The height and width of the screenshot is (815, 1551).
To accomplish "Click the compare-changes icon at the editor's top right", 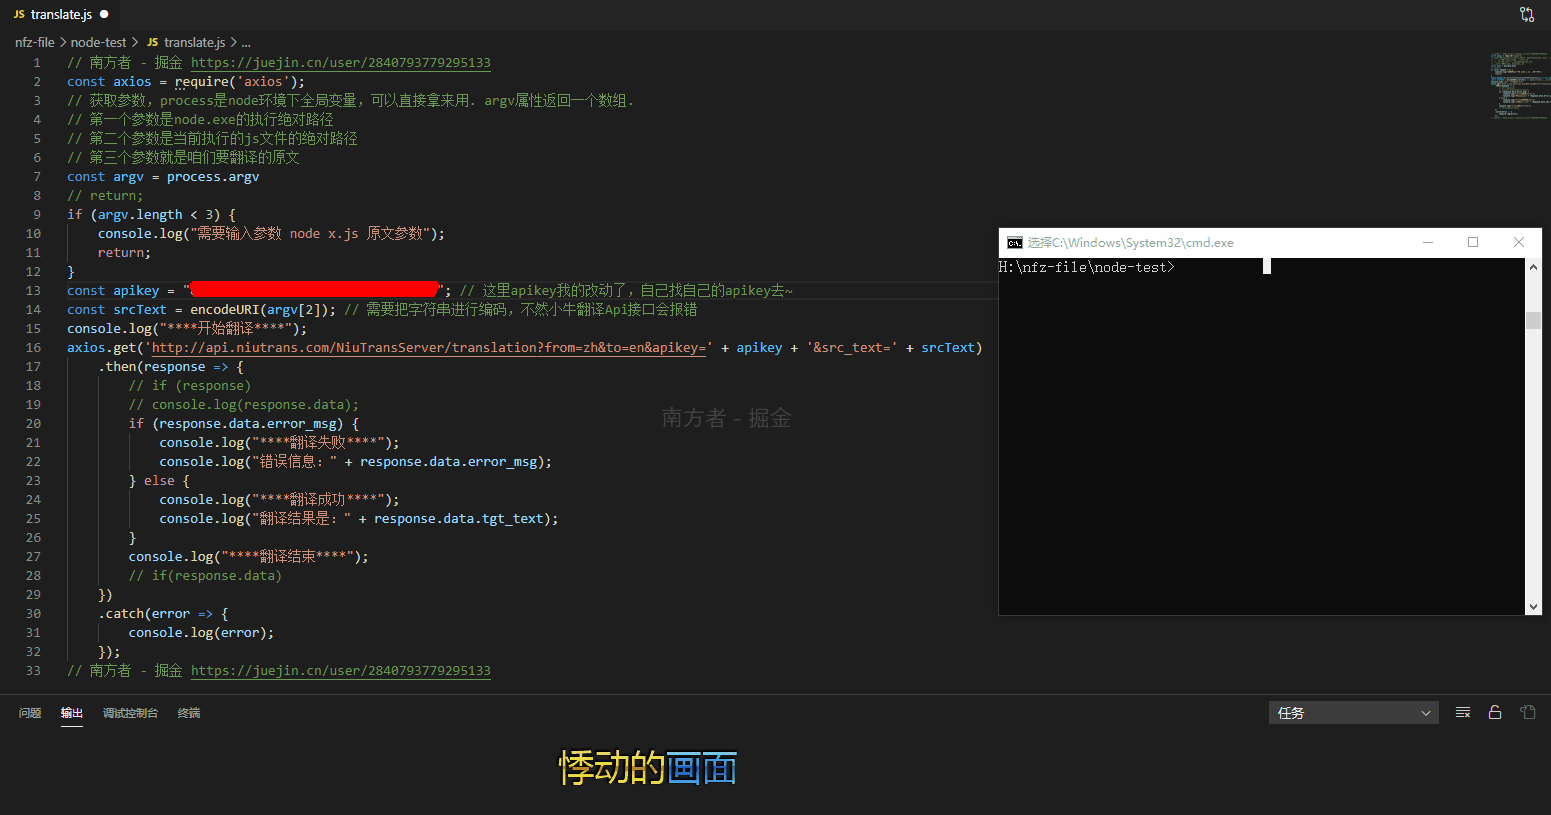I will pyautogui.click(x=1527, y=14).
